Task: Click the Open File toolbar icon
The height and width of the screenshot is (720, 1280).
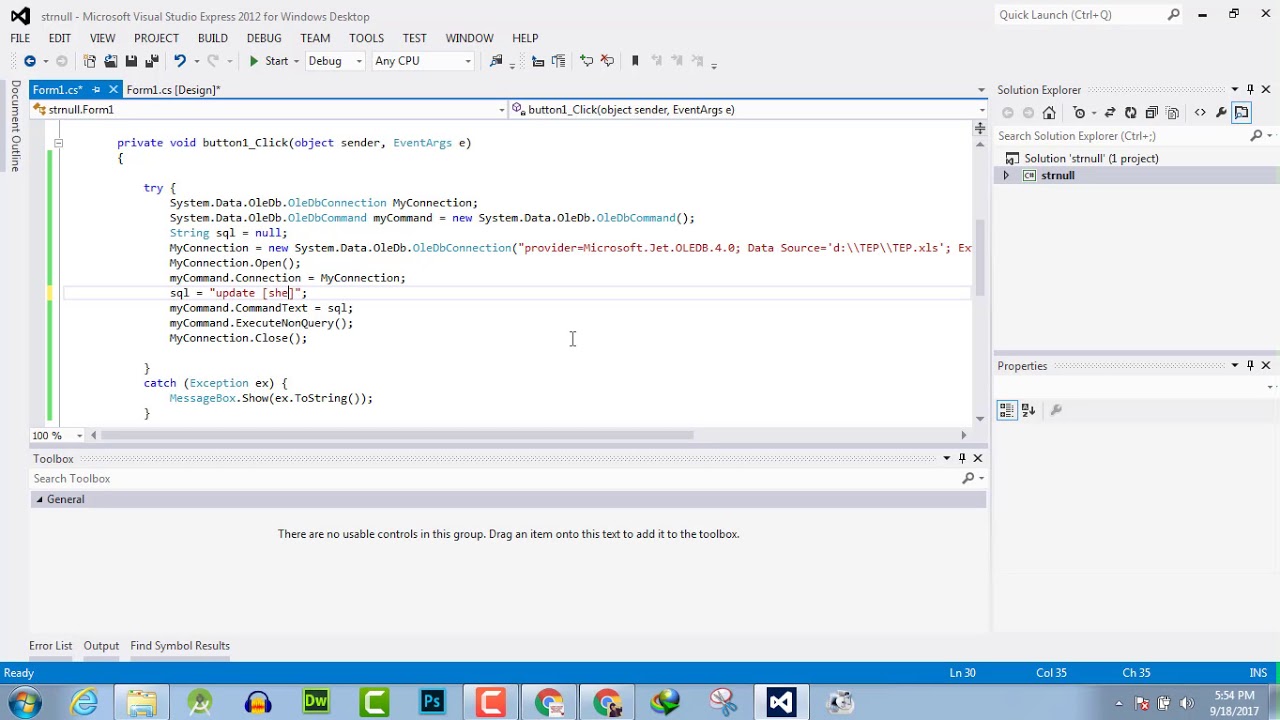Action: (x=110, y=61)
